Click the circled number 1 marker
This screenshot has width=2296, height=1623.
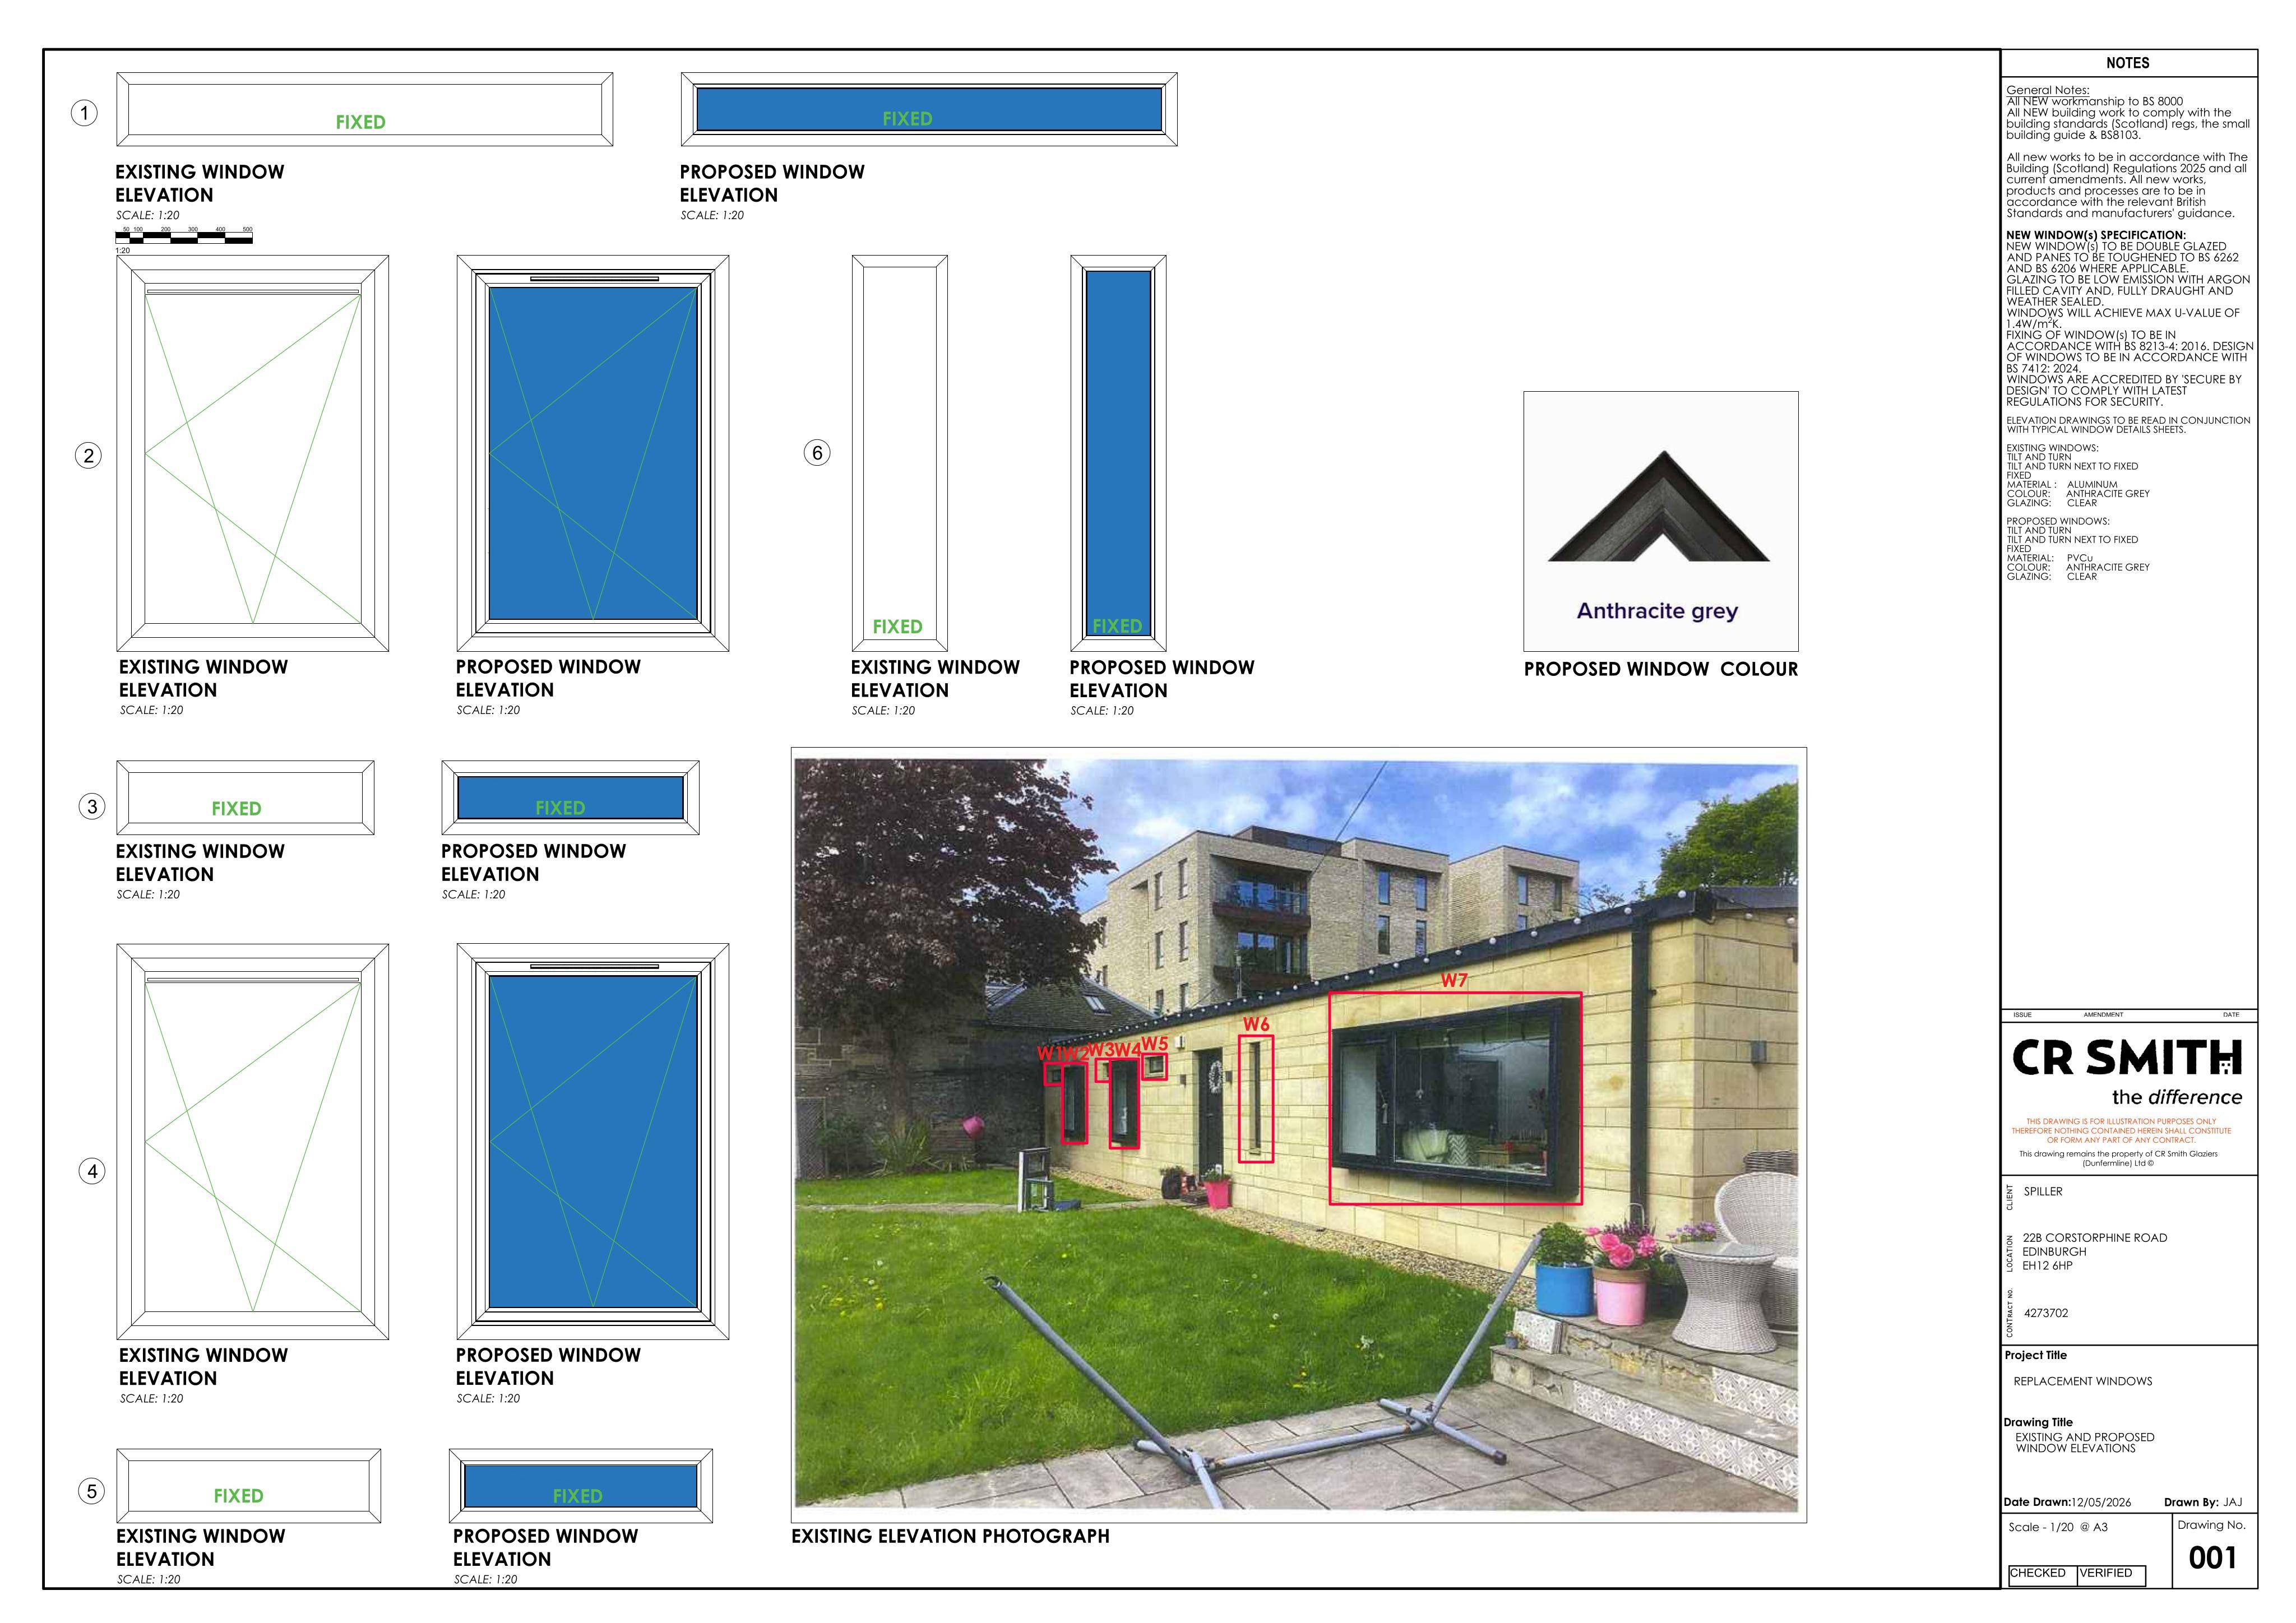click(84, 113)
